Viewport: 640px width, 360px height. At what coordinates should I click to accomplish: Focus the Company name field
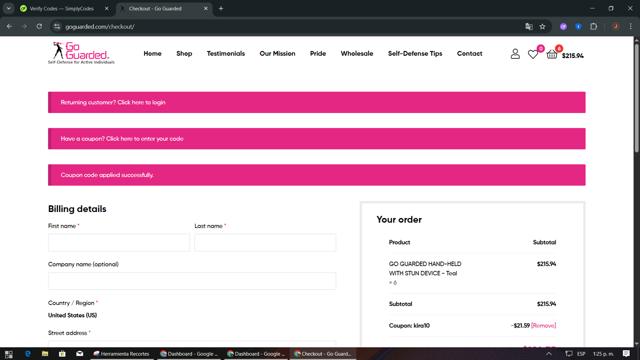click(x=192, y=281)
